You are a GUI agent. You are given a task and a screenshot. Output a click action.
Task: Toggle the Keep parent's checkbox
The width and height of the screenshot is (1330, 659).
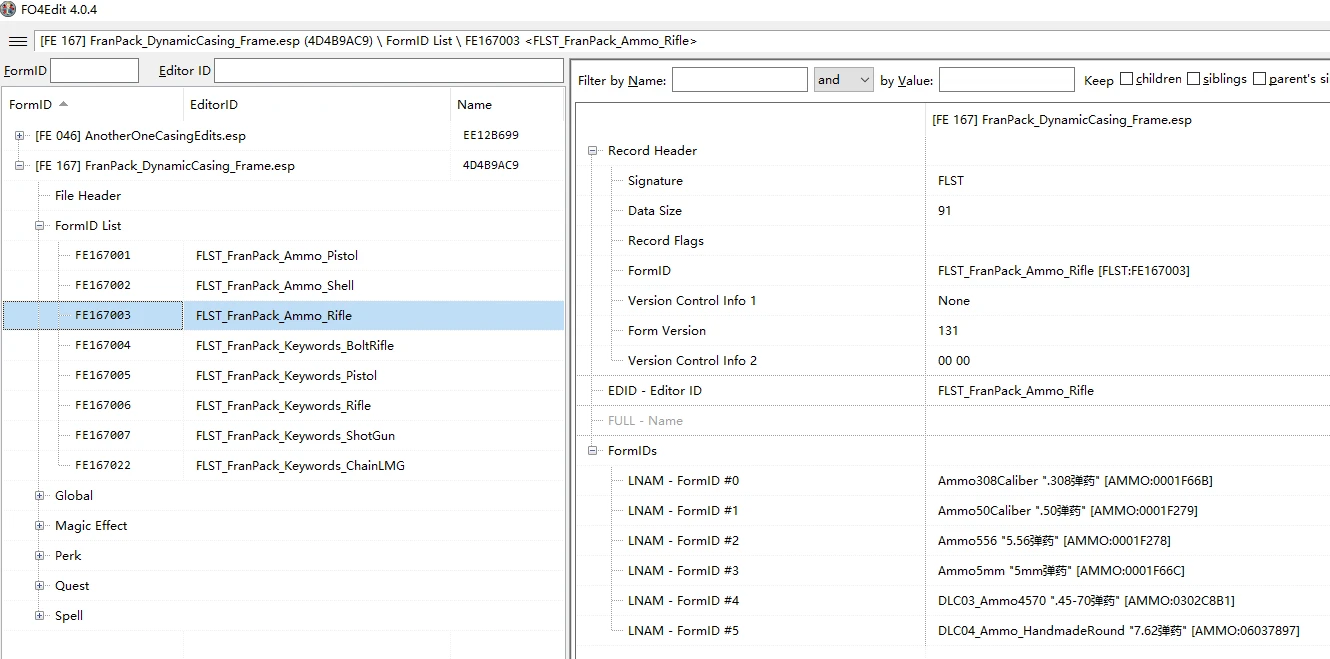click(1259, 79)
